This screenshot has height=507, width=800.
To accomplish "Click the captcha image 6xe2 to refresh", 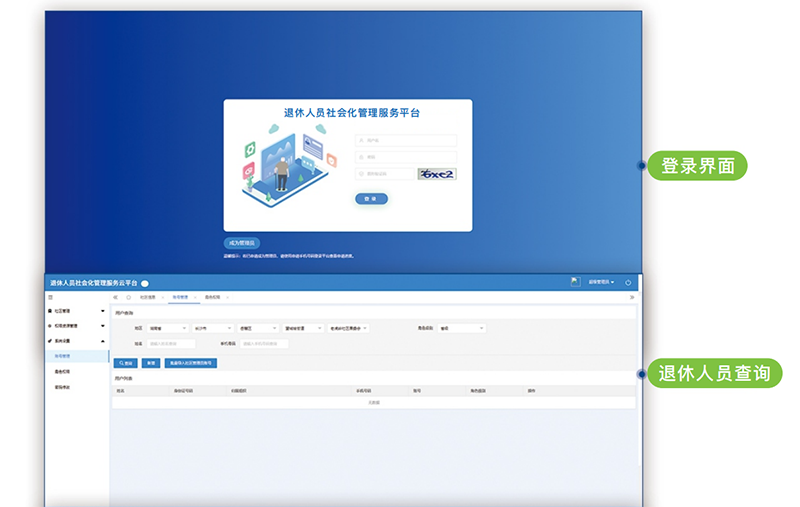I will 437,174.
